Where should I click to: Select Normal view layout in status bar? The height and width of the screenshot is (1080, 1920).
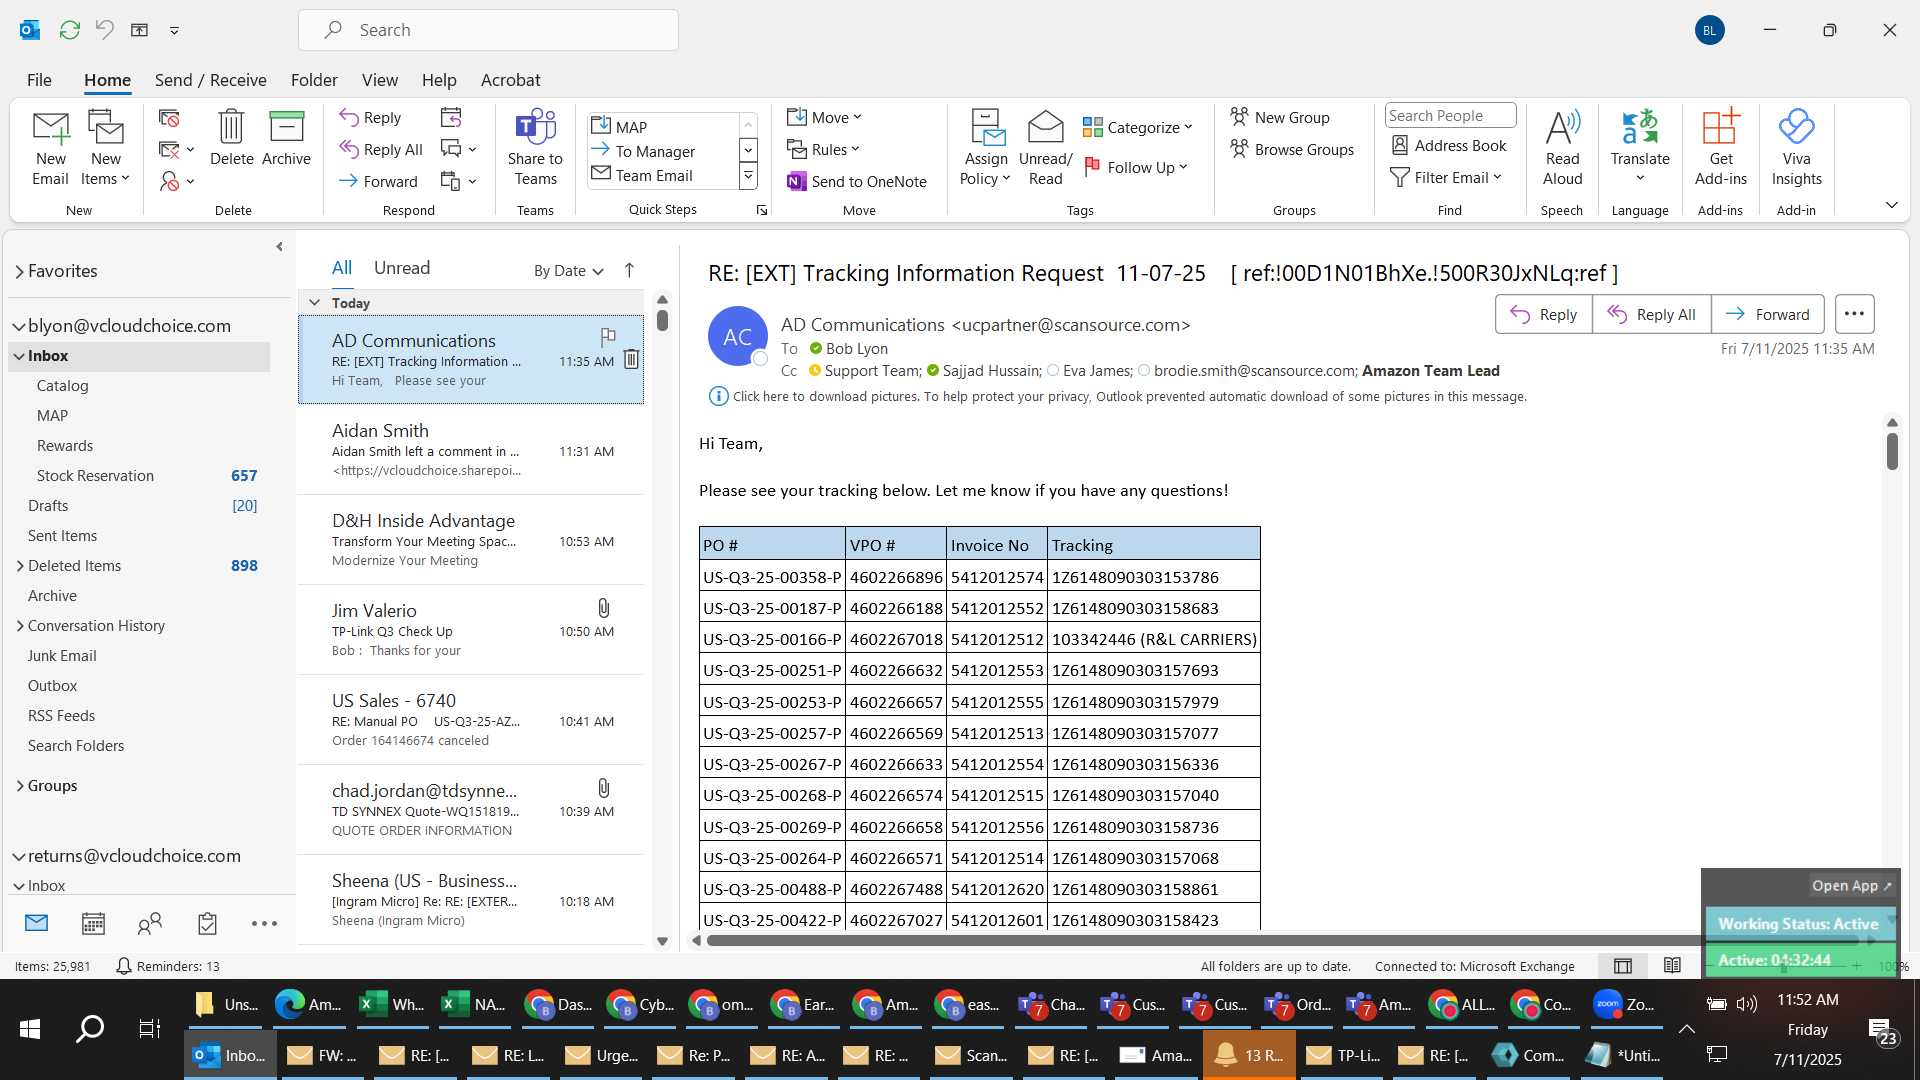[x=1623, y=965]
